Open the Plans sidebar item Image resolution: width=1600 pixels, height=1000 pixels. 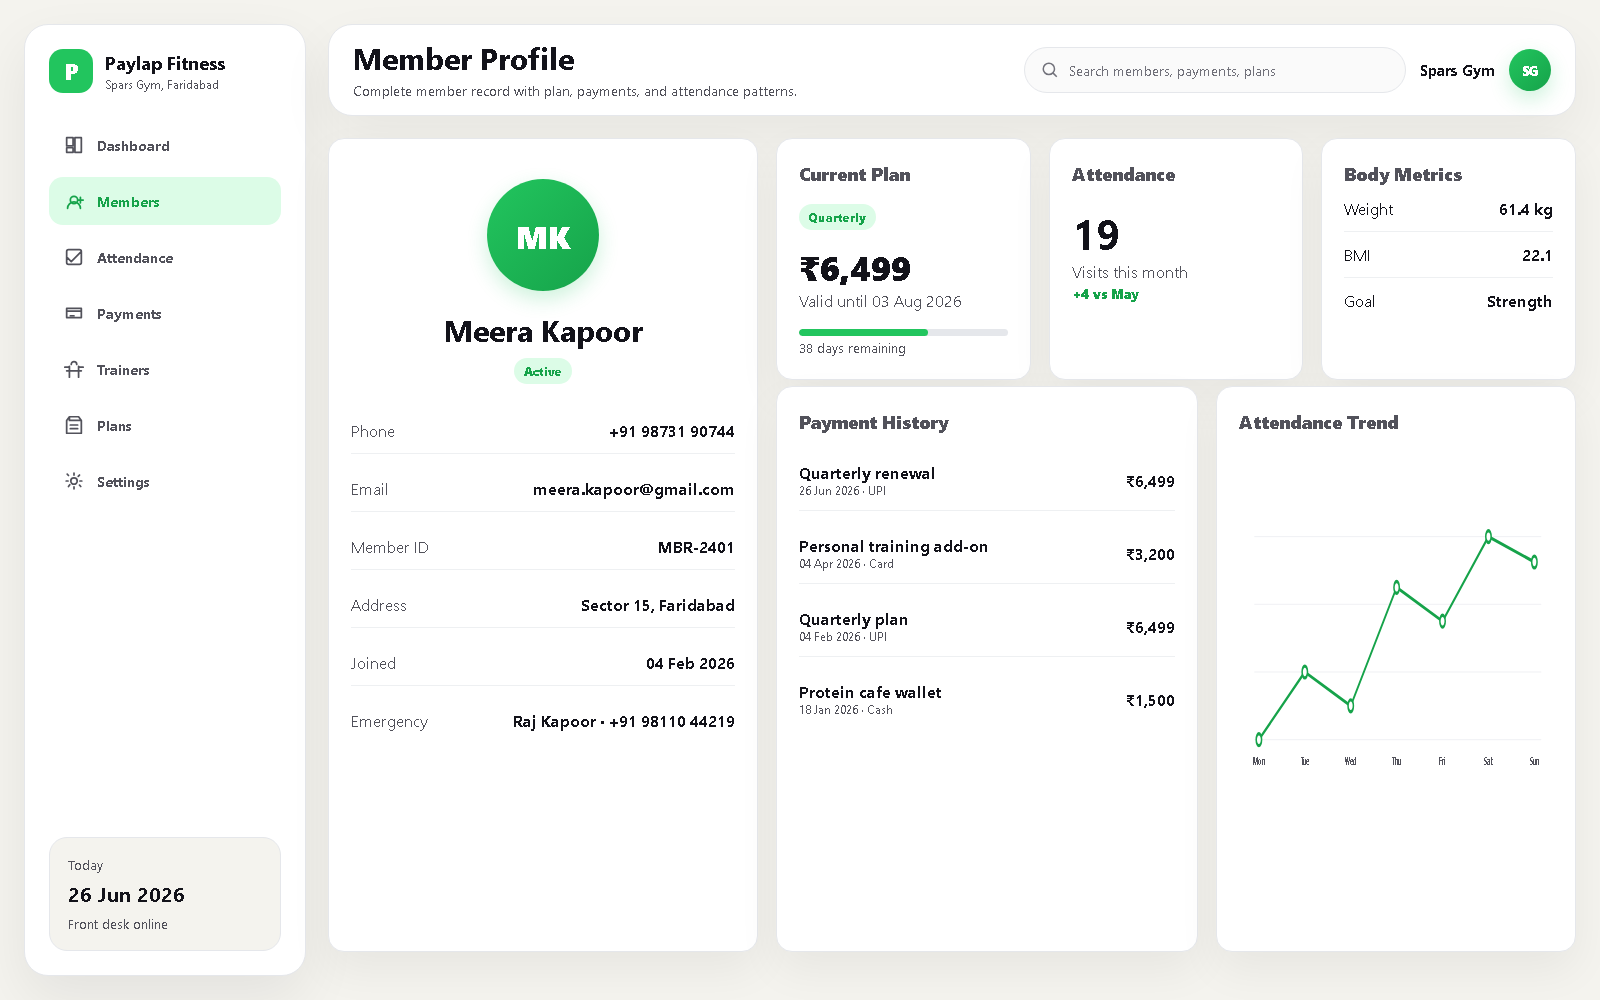165,425
